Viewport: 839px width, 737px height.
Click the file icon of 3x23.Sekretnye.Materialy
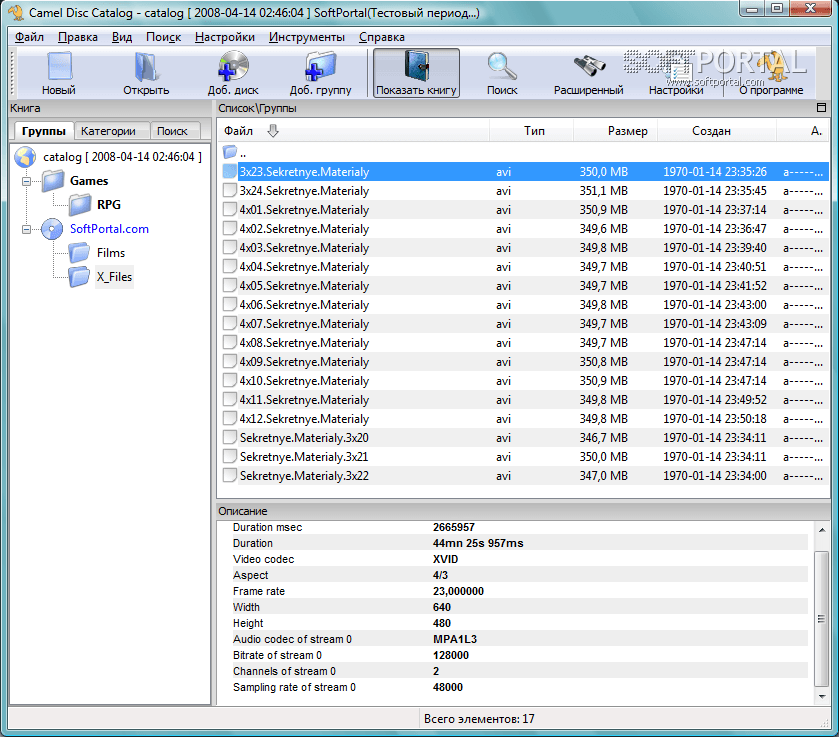point(230,171)
